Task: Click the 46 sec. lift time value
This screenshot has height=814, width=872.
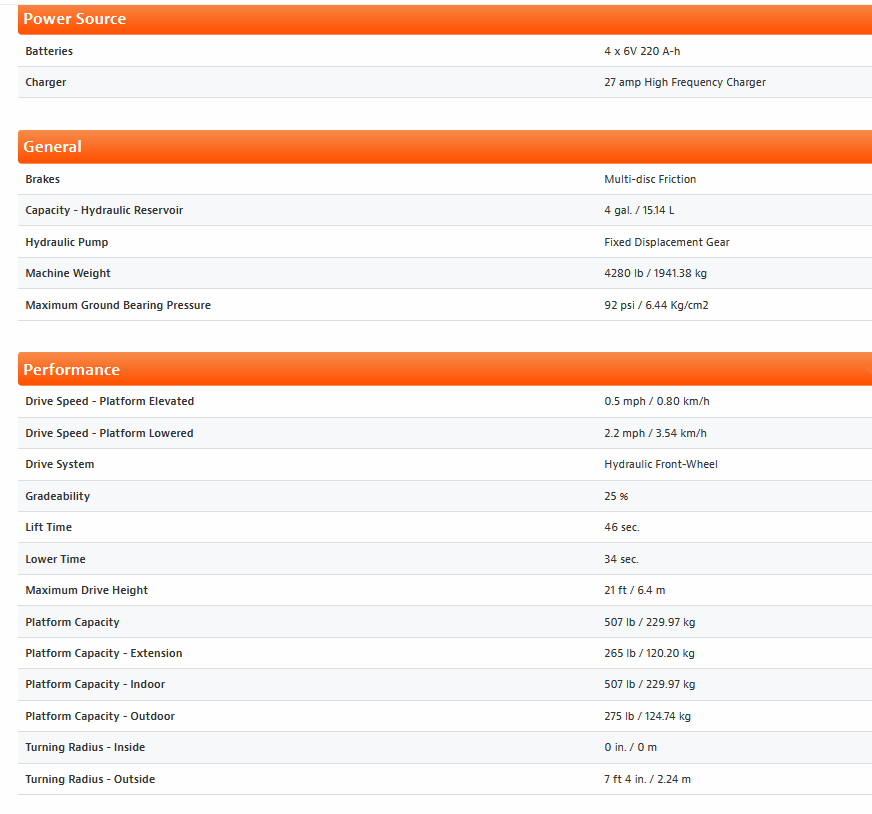Action: pyautogui.click(x=621, y=528)
